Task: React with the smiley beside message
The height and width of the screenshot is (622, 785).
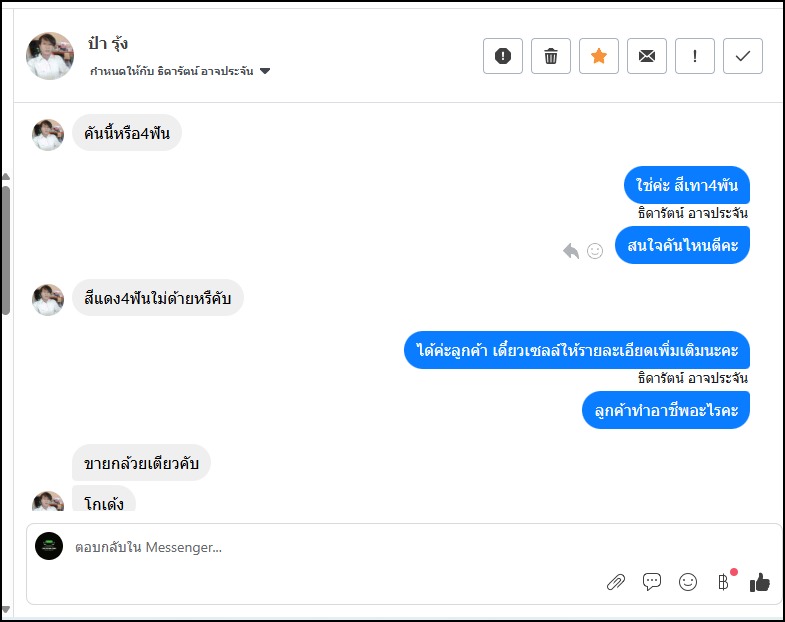Action: point(595,251)
